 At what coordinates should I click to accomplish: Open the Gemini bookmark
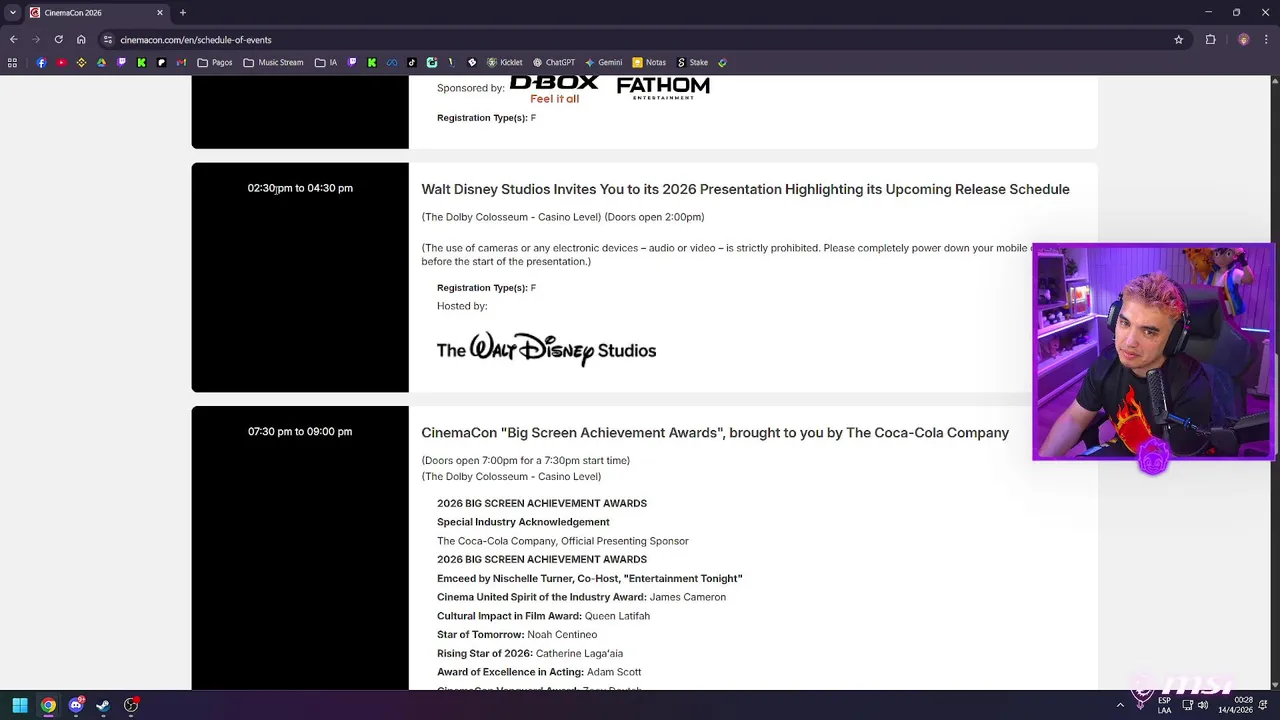[604, 62]
